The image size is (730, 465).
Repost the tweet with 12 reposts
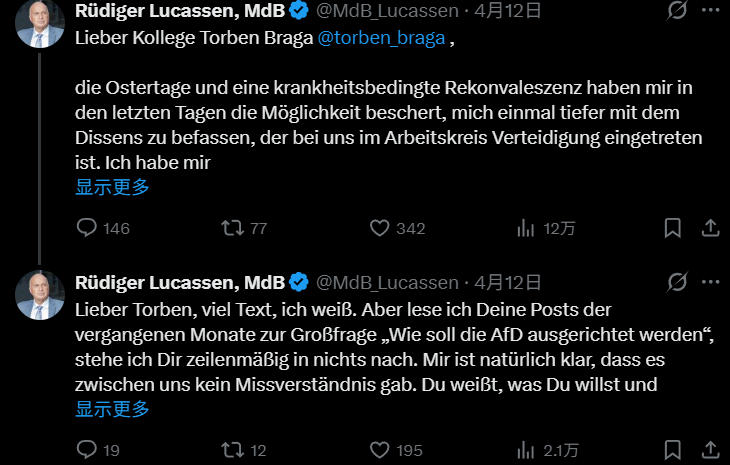click(x=232, y=450)
